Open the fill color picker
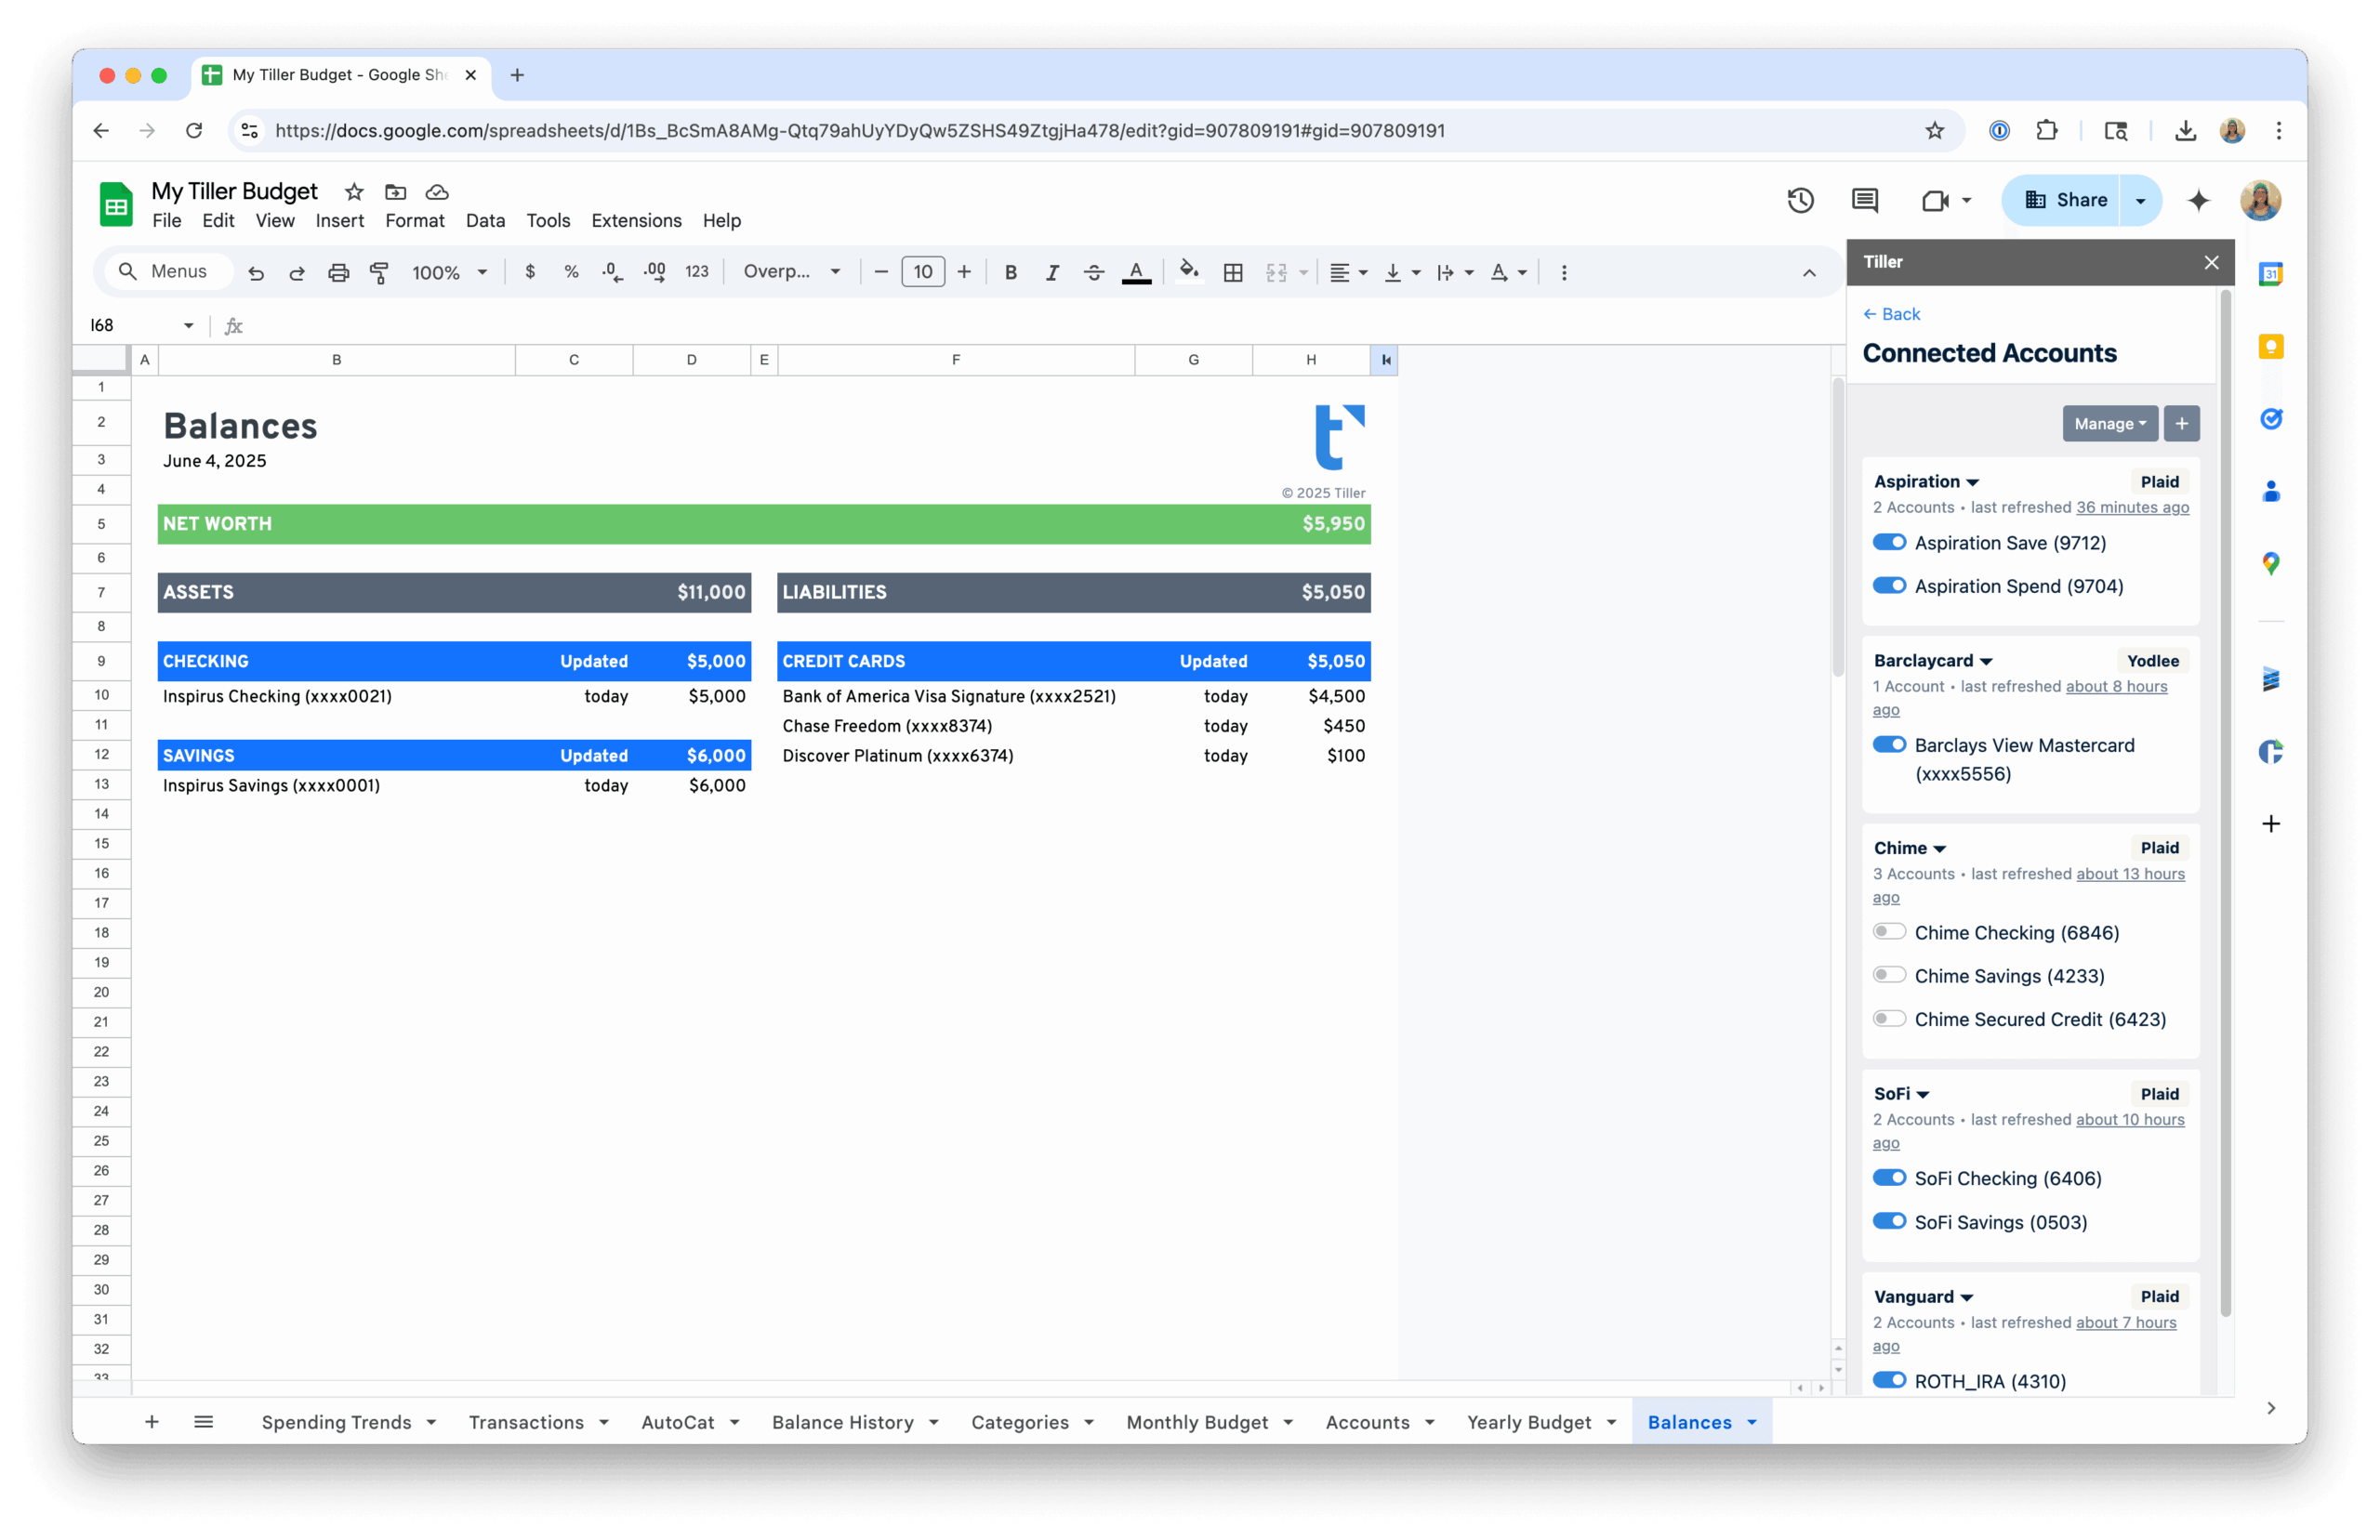Image resolution: width=2380 pixels, height=1540 pixels. click(1188, 272)
